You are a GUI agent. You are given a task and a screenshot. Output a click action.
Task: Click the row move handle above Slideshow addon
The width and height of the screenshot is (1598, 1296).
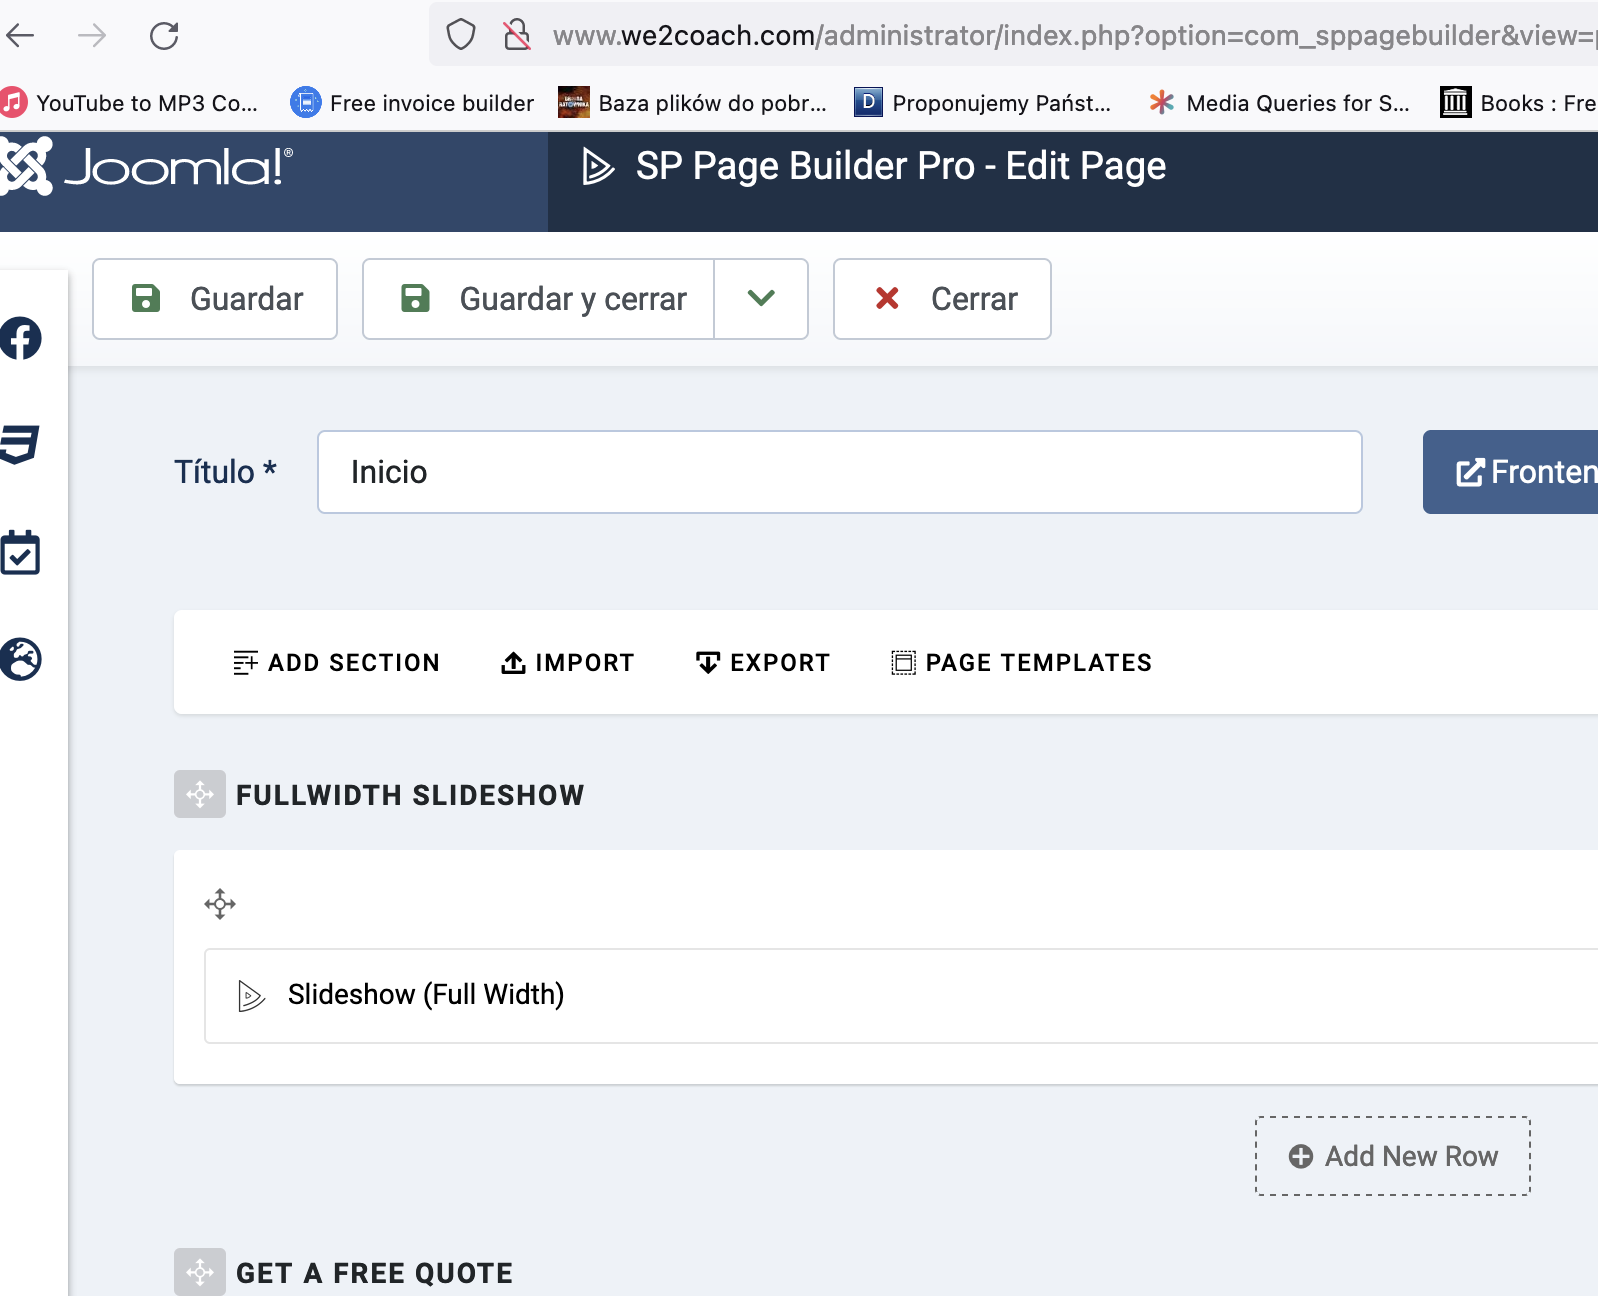pos(220,904)
